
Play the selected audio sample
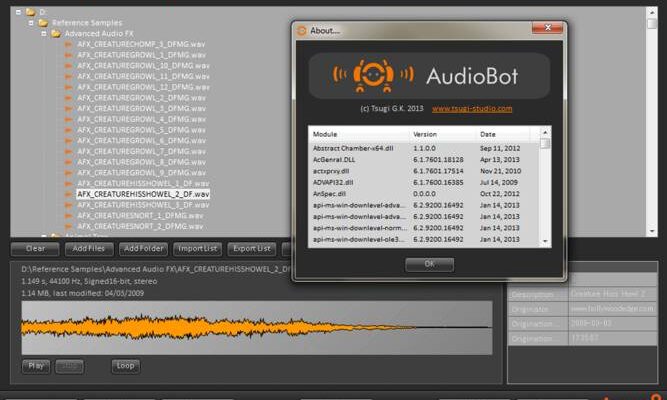(x=35, y=366)
